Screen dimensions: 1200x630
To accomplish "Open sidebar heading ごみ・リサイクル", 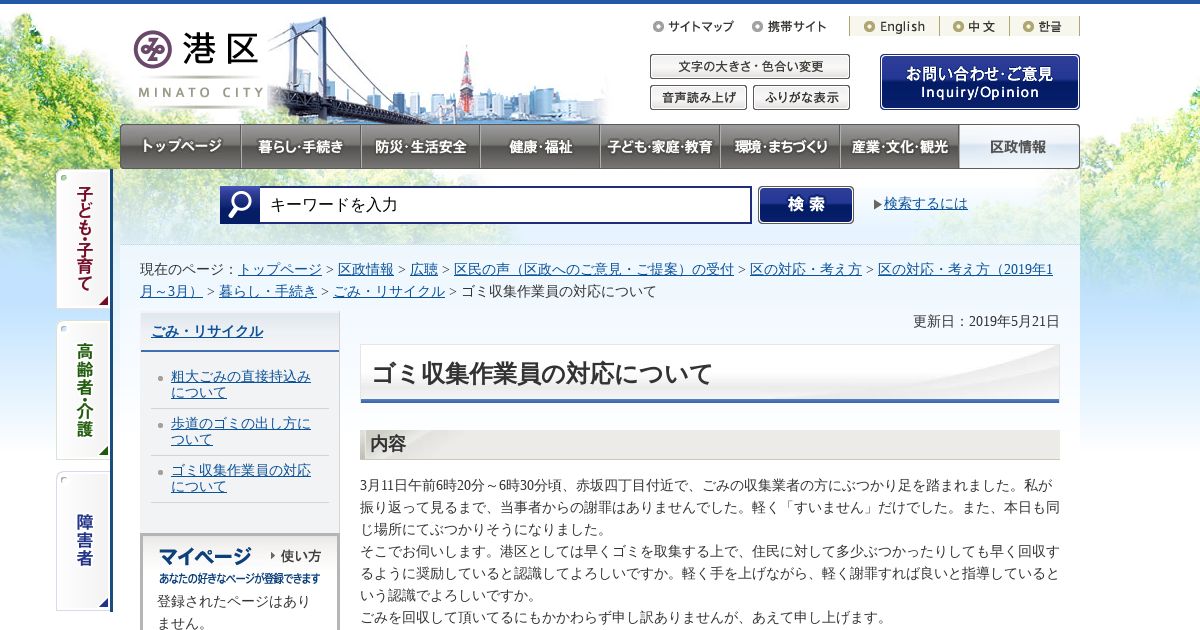I will [207, 331].
